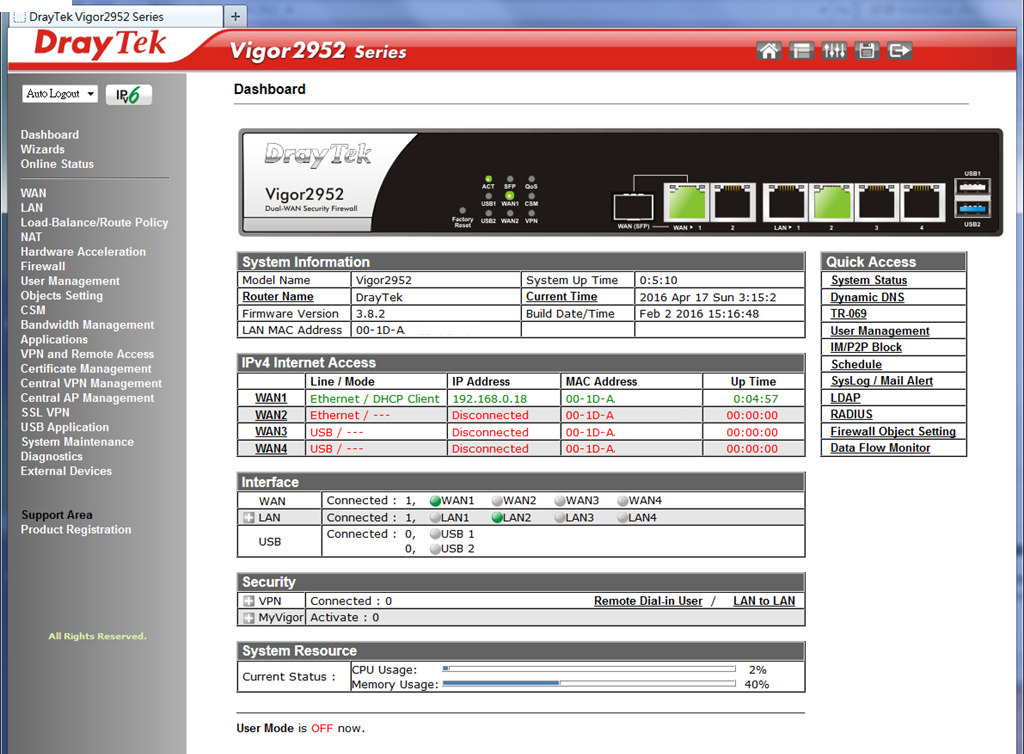Click the IPv6 button
Image resolution: width=1024 pixels, height=754 pixels.
129,95
